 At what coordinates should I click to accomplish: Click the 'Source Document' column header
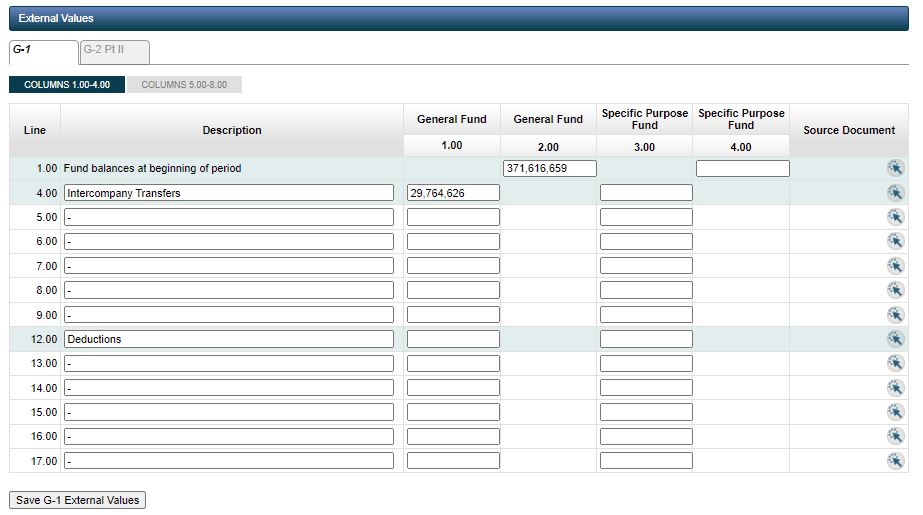tap(849, 130)
